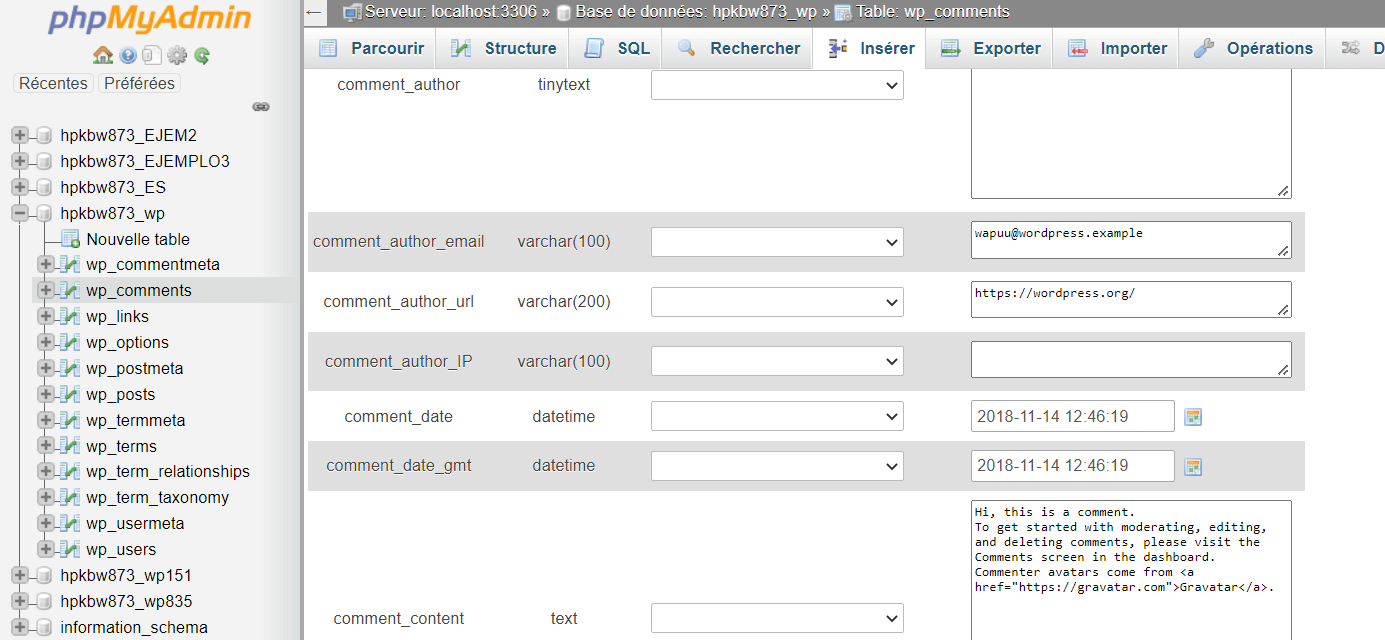Collapse the panel using the left arrow icon

point(313,13)
